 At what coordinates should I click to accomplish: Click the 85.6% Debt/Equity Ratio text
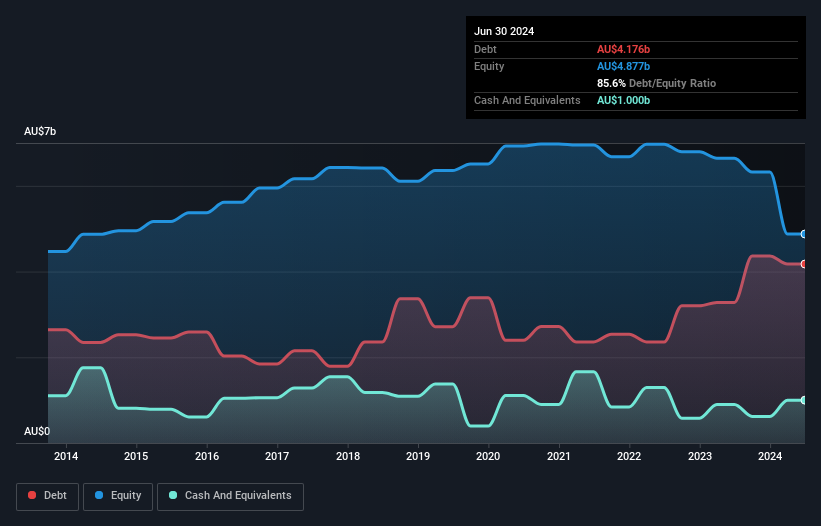(656, 83)
